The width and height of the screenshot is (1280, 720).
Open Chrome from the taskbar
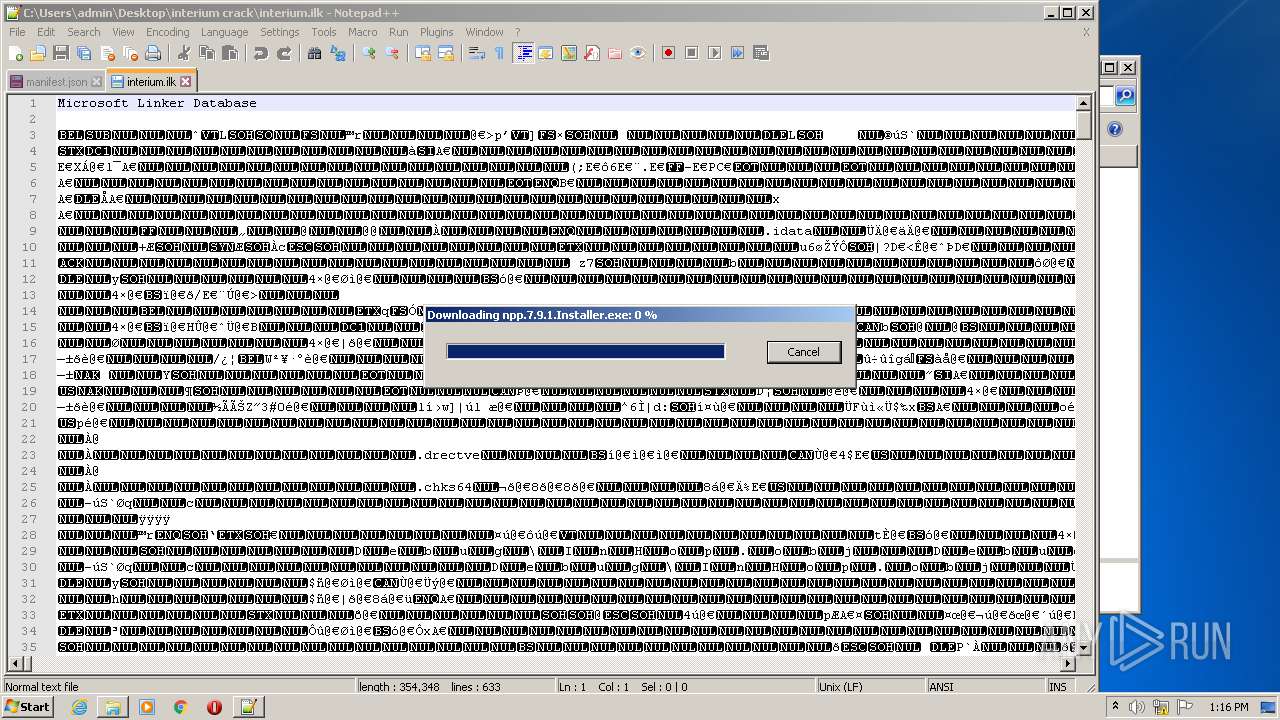pyautogui.click(x=181, y=707)
